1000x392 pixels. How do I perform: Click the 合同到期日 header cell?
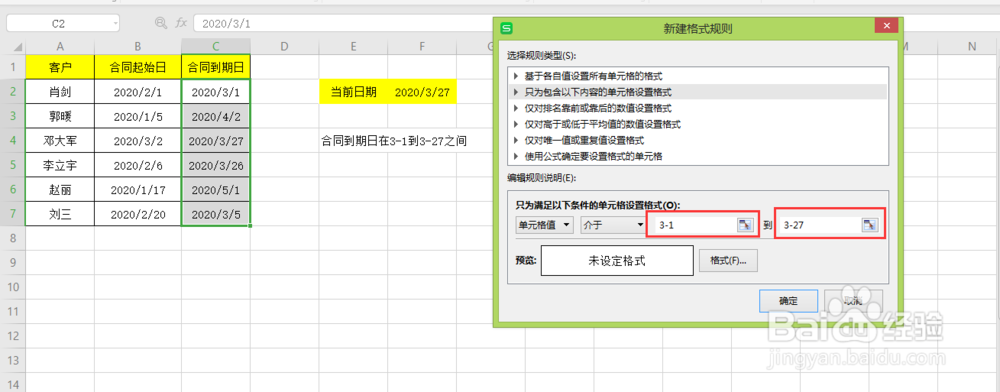[216, 67]
